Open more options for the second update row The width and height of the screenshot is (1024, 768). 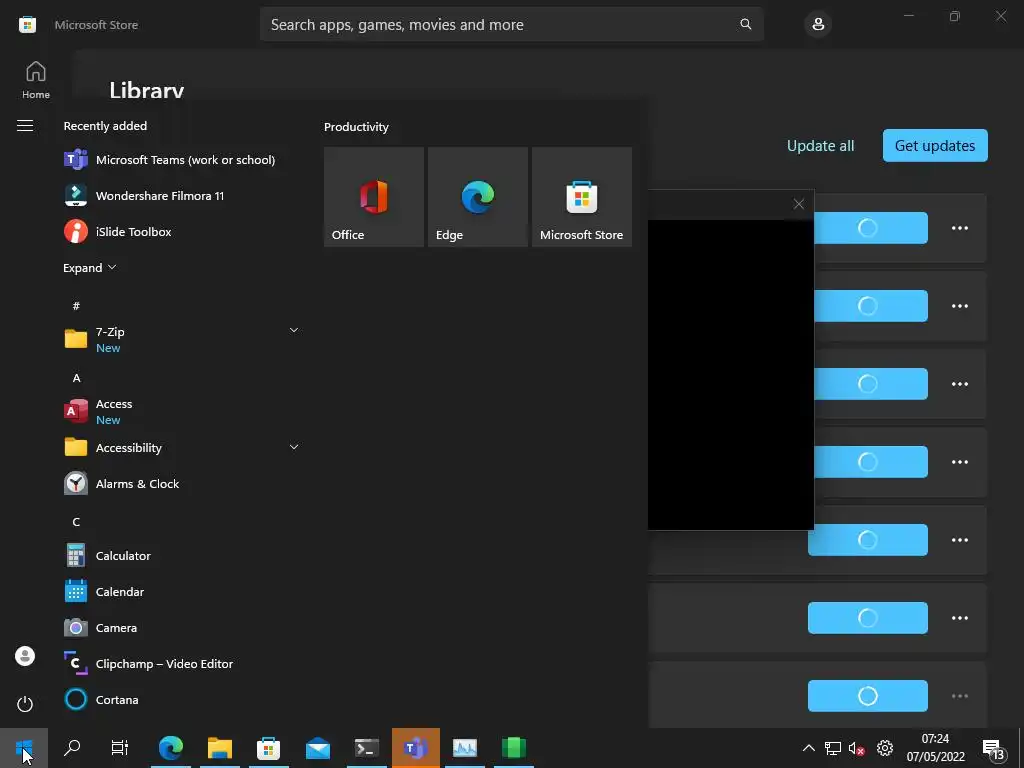pos(959,306)
